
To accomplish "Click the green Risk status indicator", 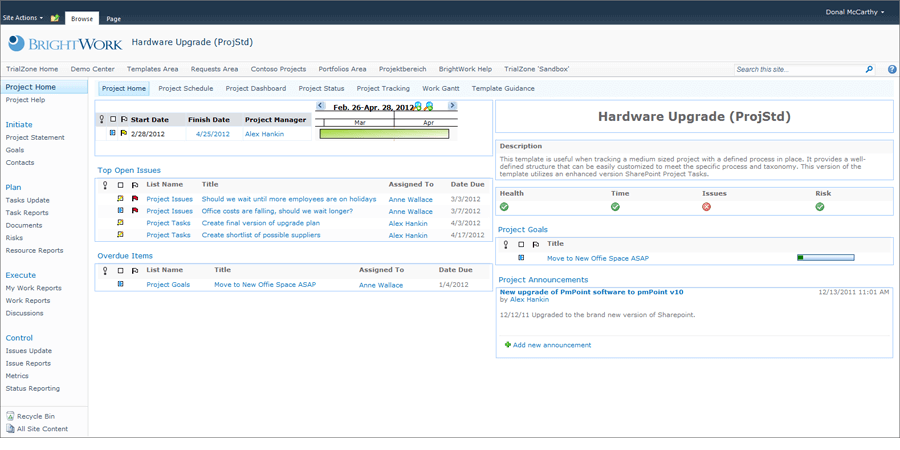I will 820,207.
